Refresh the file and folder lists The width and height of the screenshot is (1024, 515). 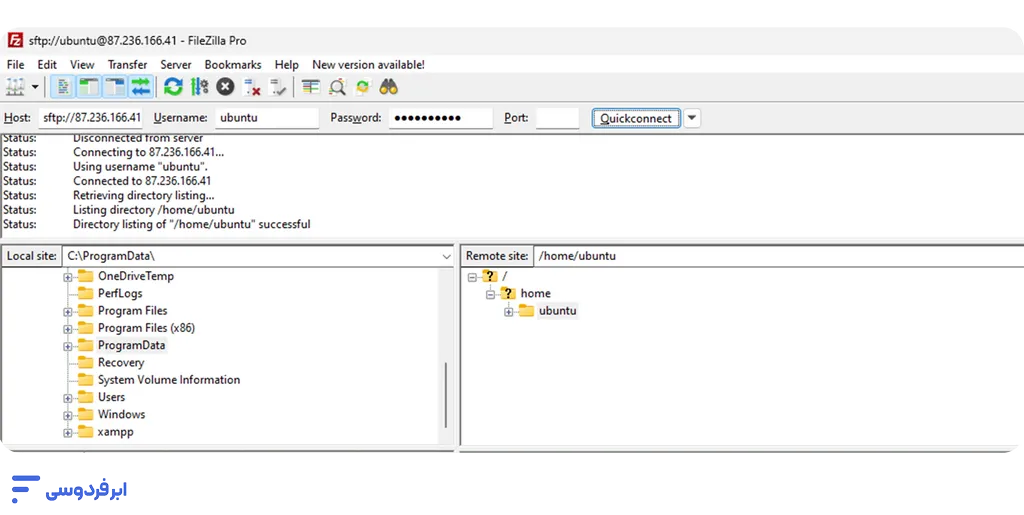click(174, 87)
